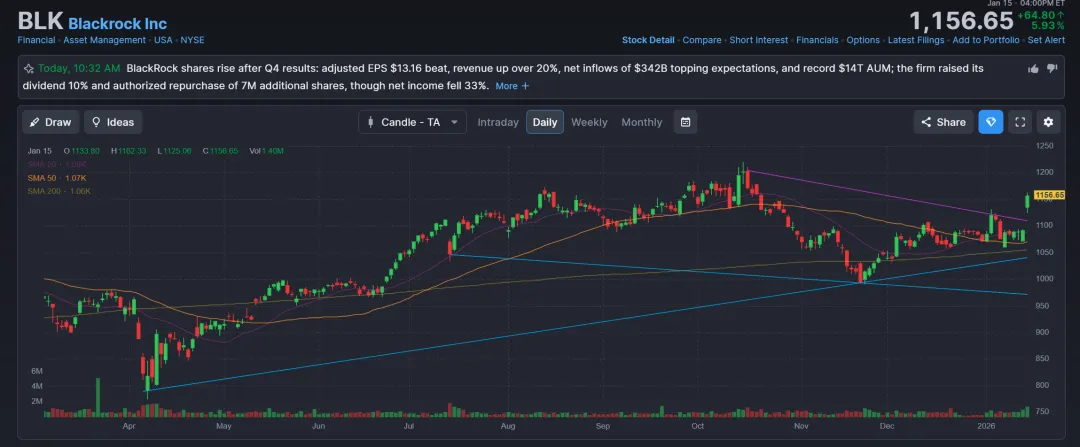
Task: Click the NYSE exchange link
Action: (192, 40)
